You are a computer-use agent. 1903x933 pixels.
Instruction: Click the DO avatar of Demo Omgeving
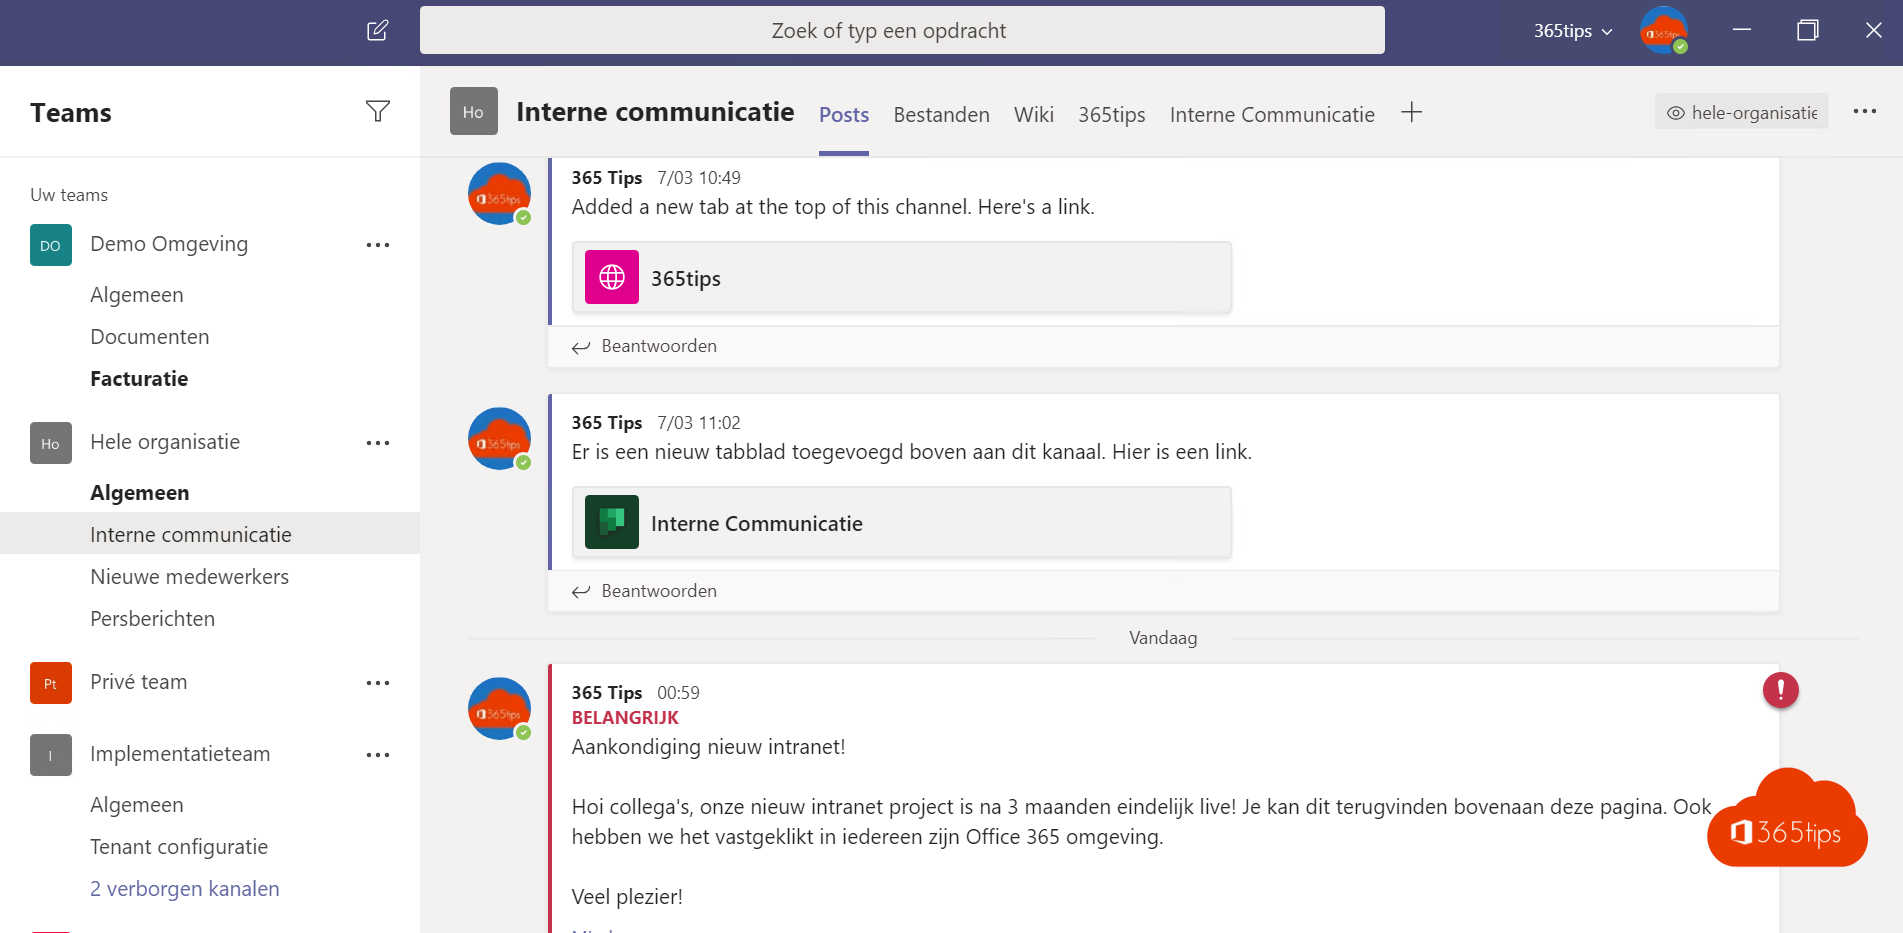point(51,245)
